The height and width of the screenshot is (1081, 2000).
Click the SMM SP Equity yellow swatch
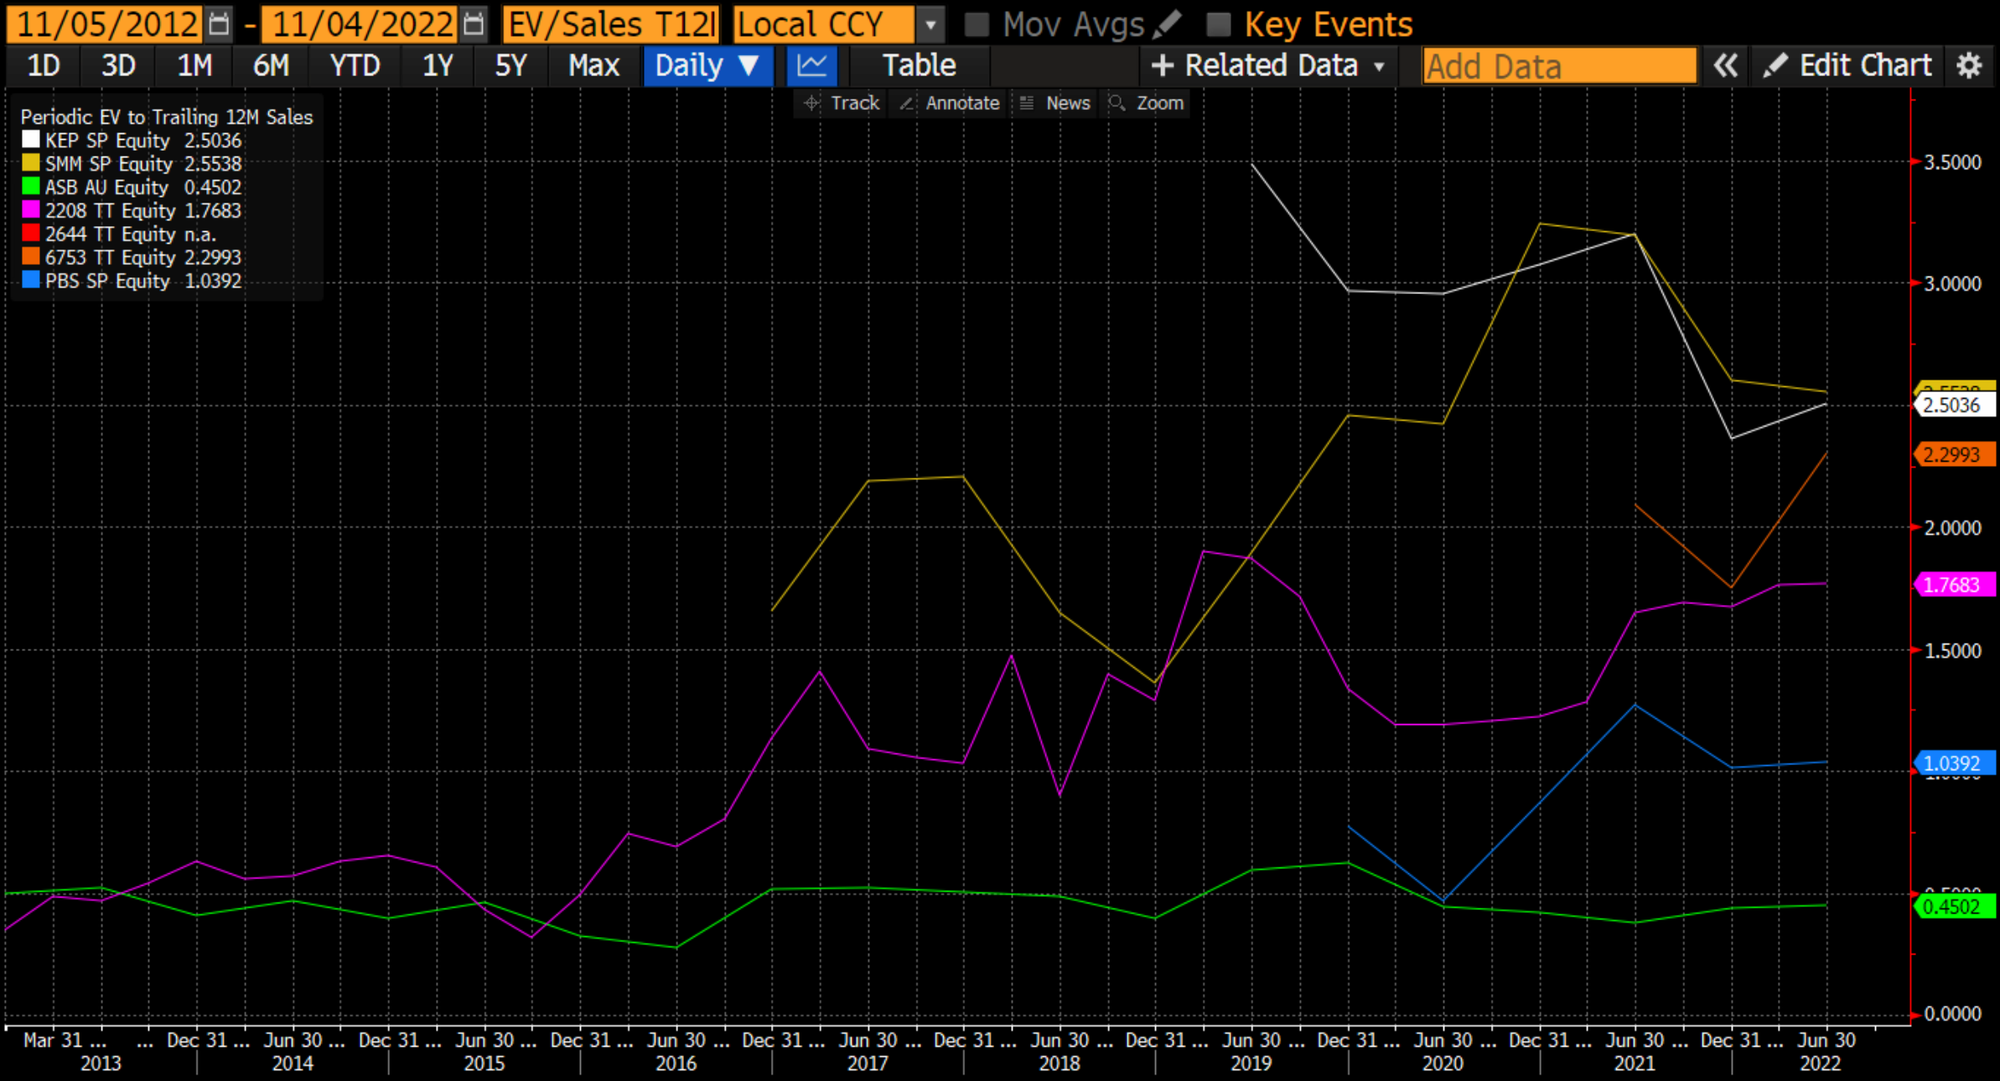pos(31,163)
